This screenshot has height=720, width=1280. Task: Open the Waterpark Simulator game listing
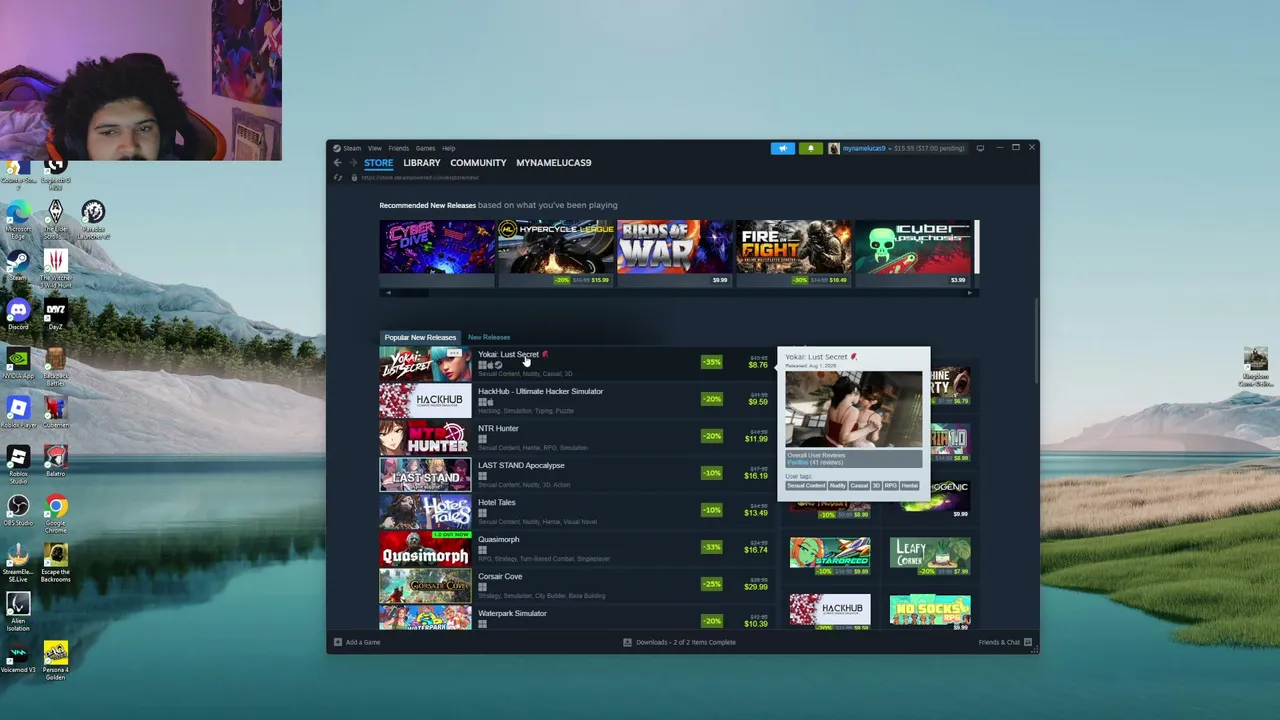576,619
